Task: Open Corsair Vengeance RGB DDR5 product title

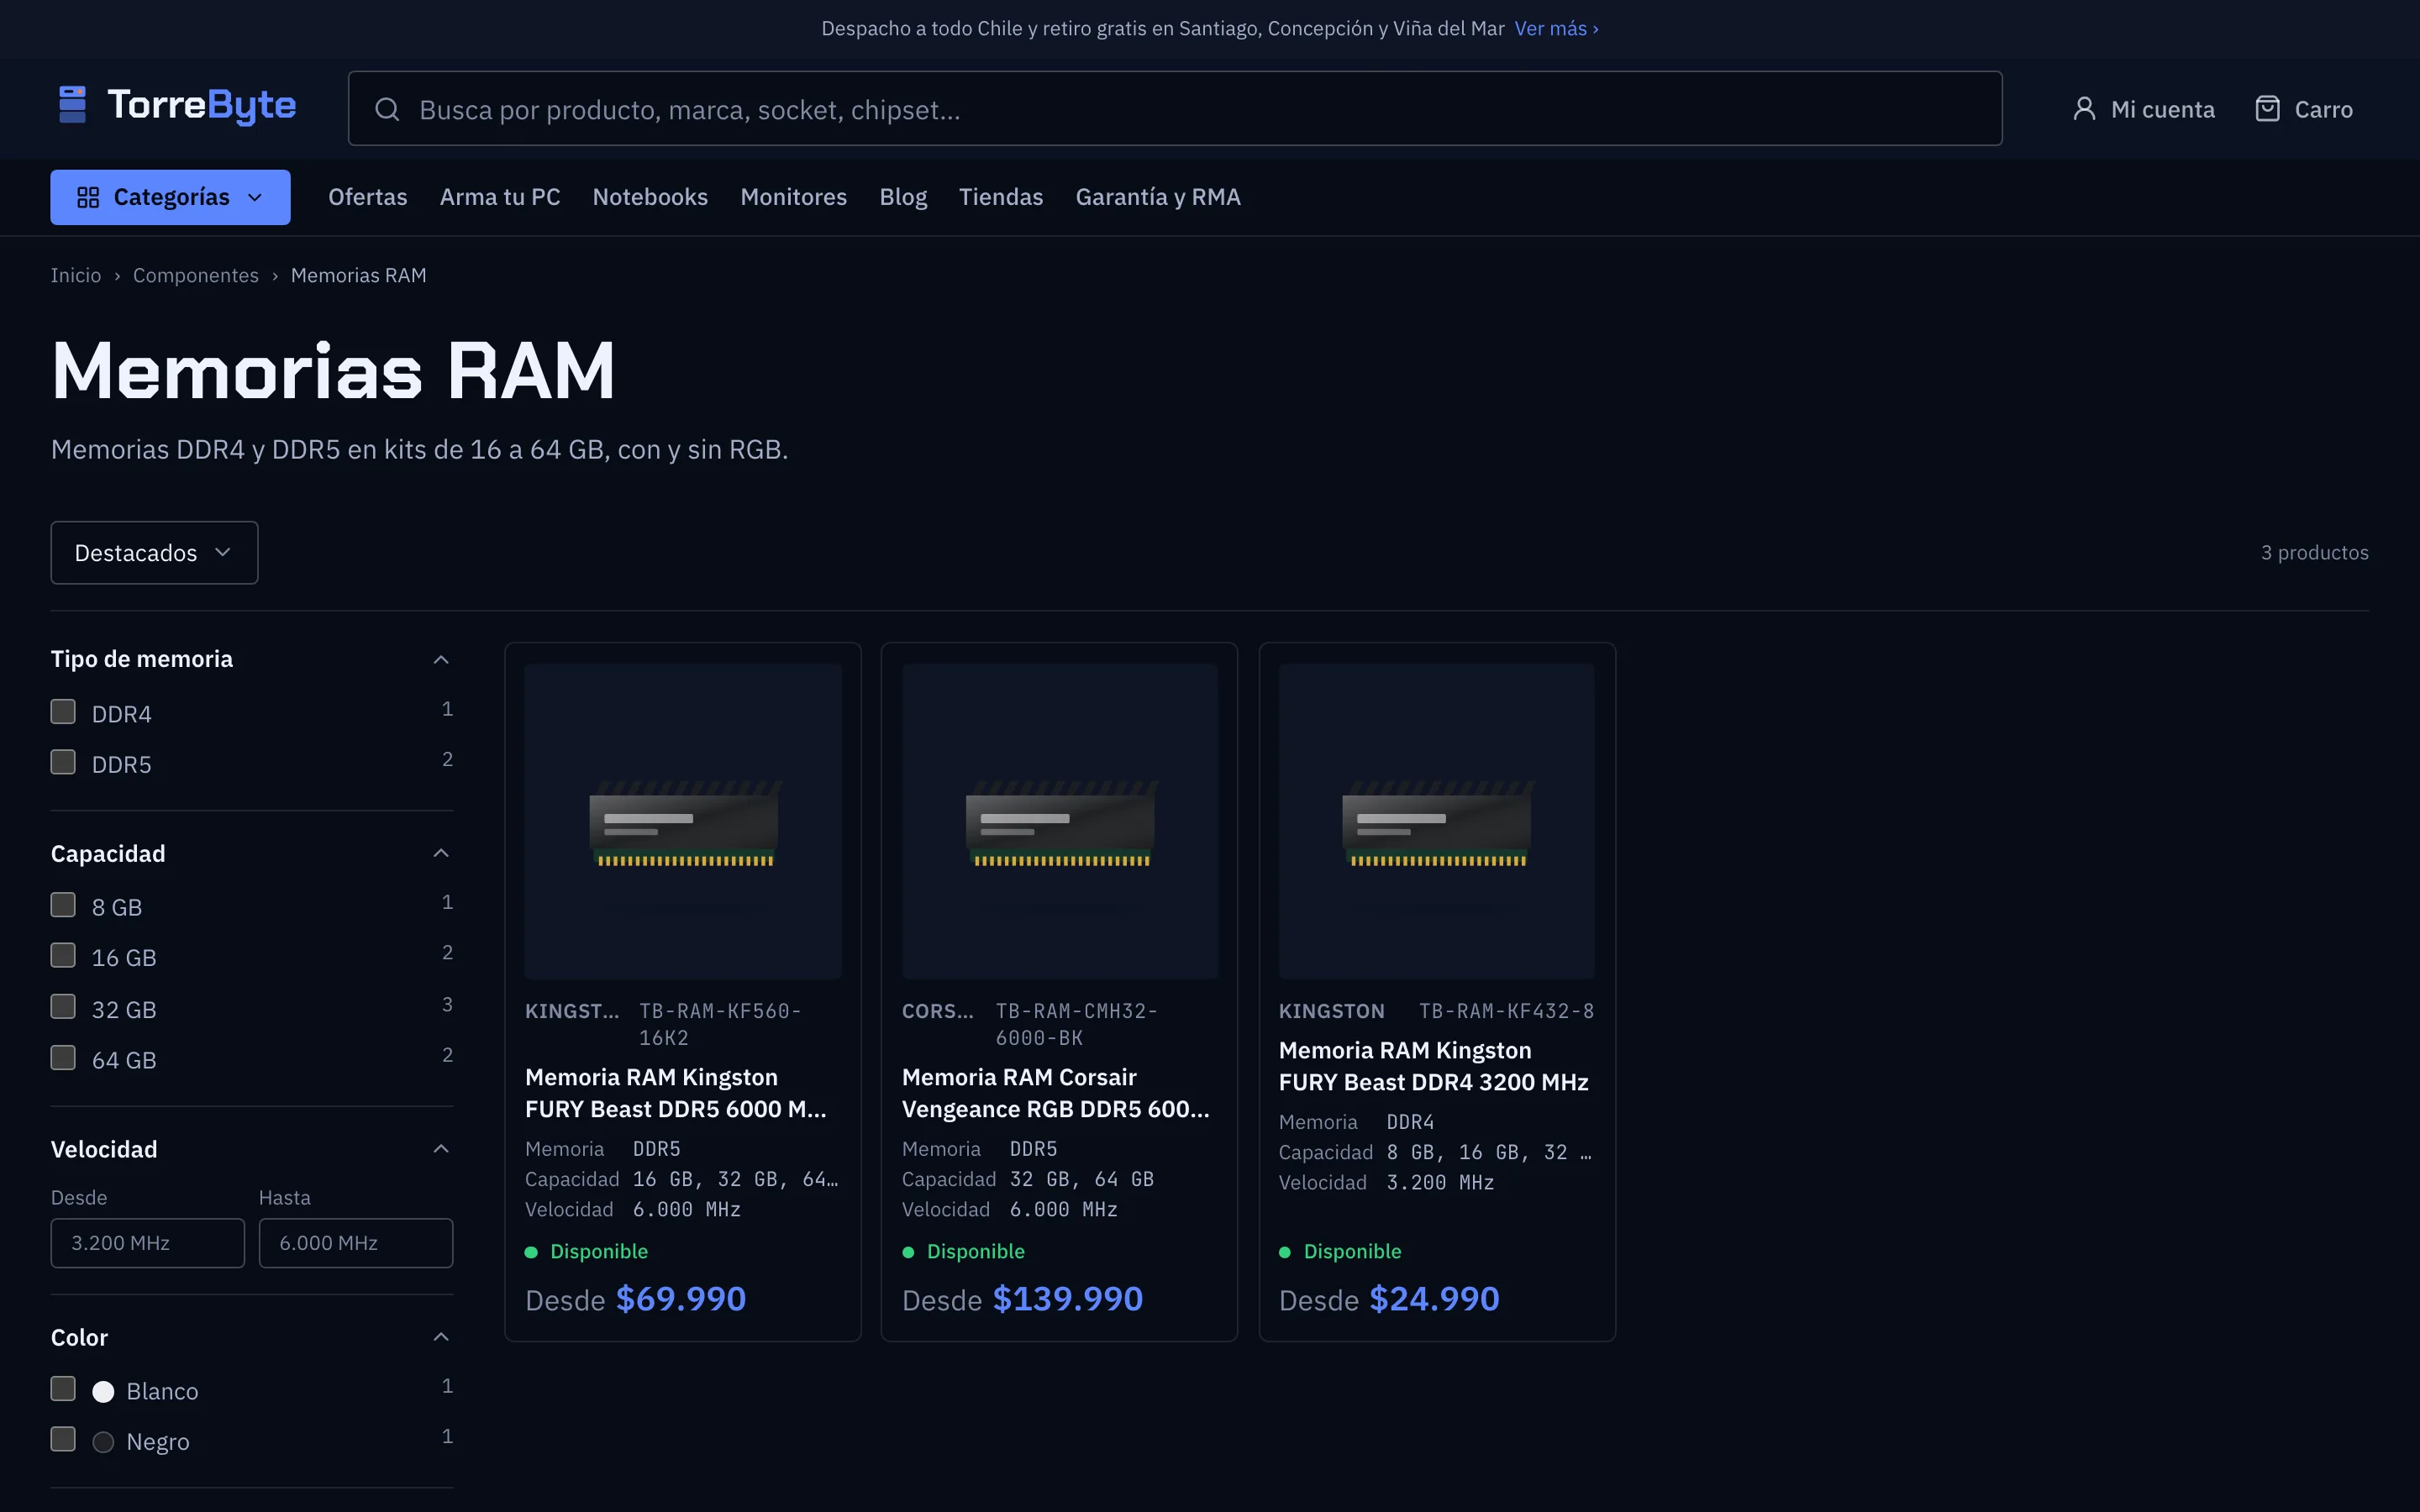Action: 1056,1093
